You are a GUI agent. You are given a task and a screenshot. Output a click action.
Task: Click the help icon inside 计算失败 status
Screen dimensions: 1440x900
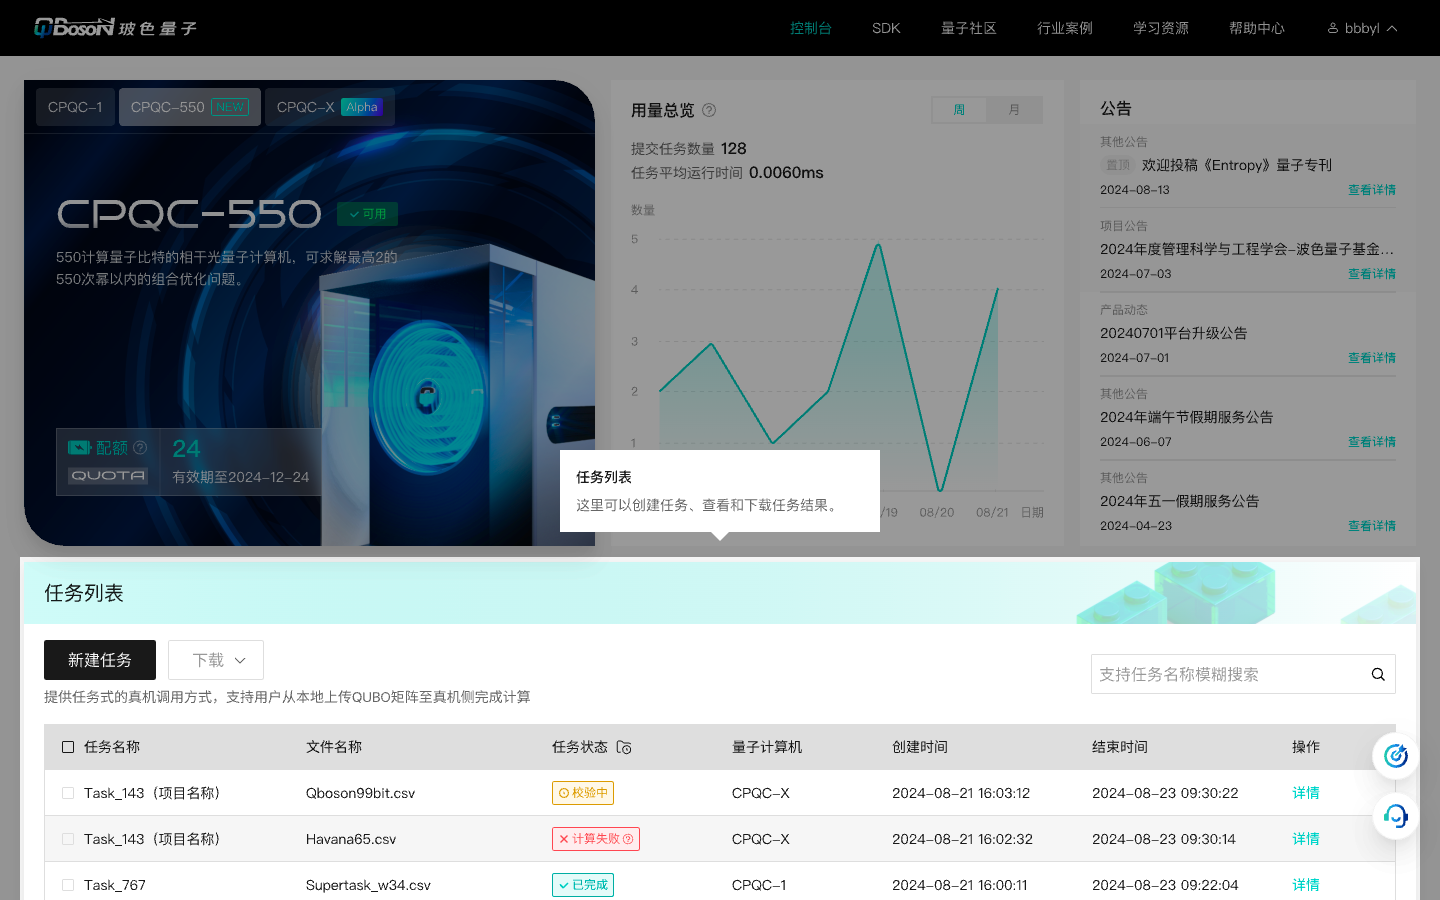[628, 839]
